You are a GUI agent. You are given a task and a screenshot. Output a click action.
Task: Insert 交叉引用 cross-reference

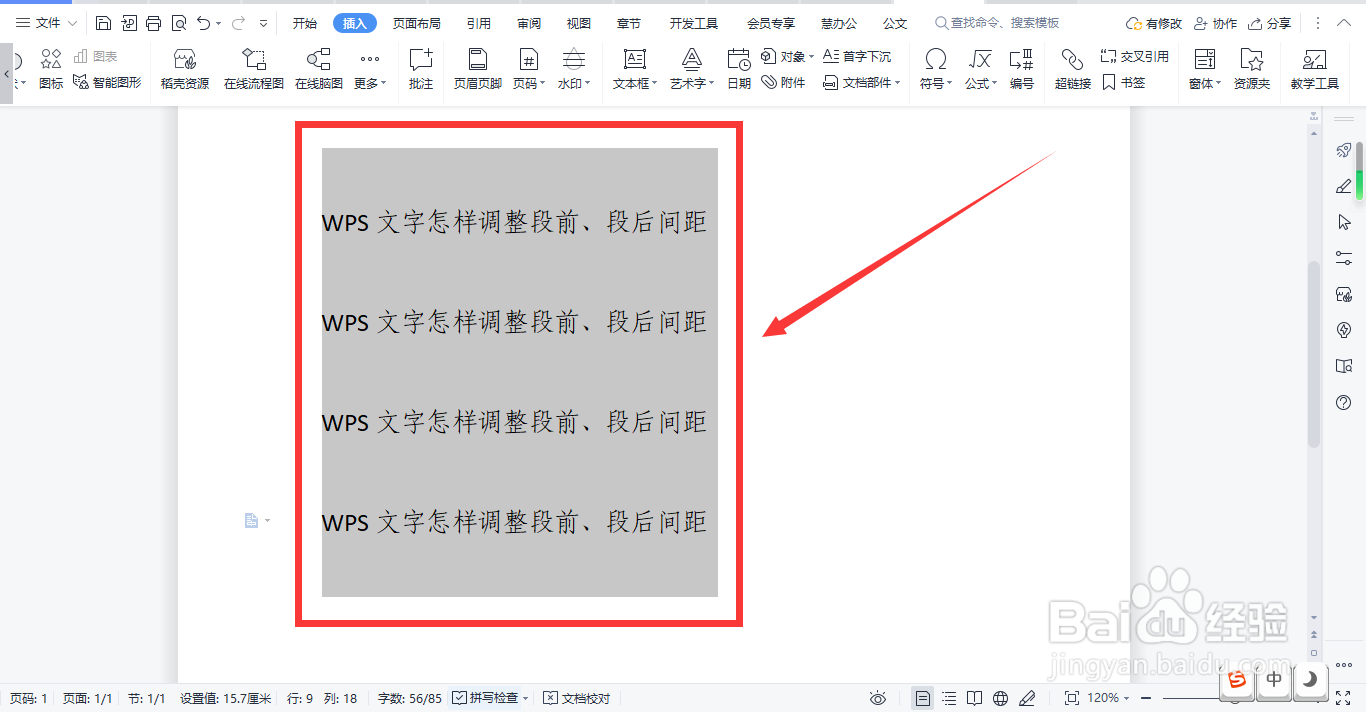point(1134,57)
